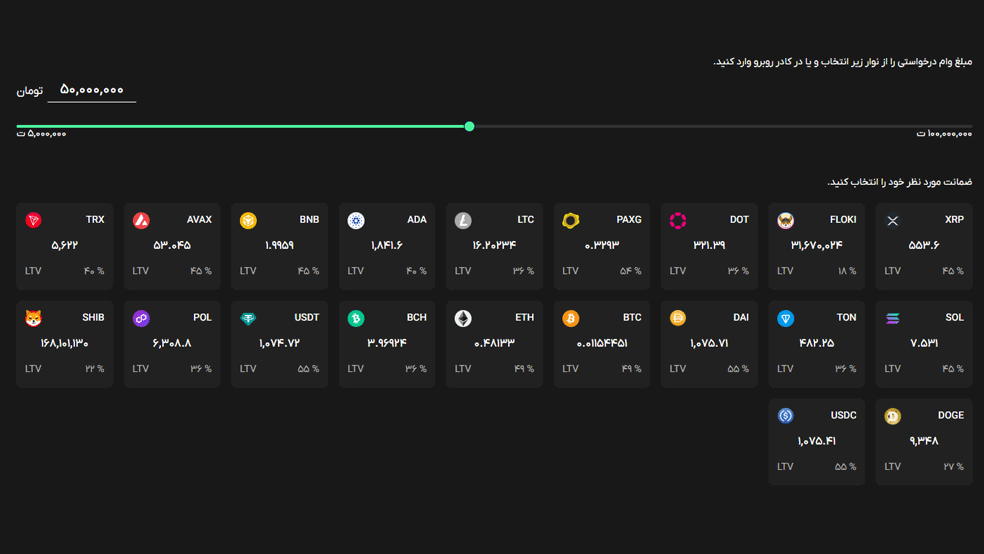Click the DOT Polkadot icon
Image resolution: width=984 pixels, height=554 pixels.
pos(678,220)
